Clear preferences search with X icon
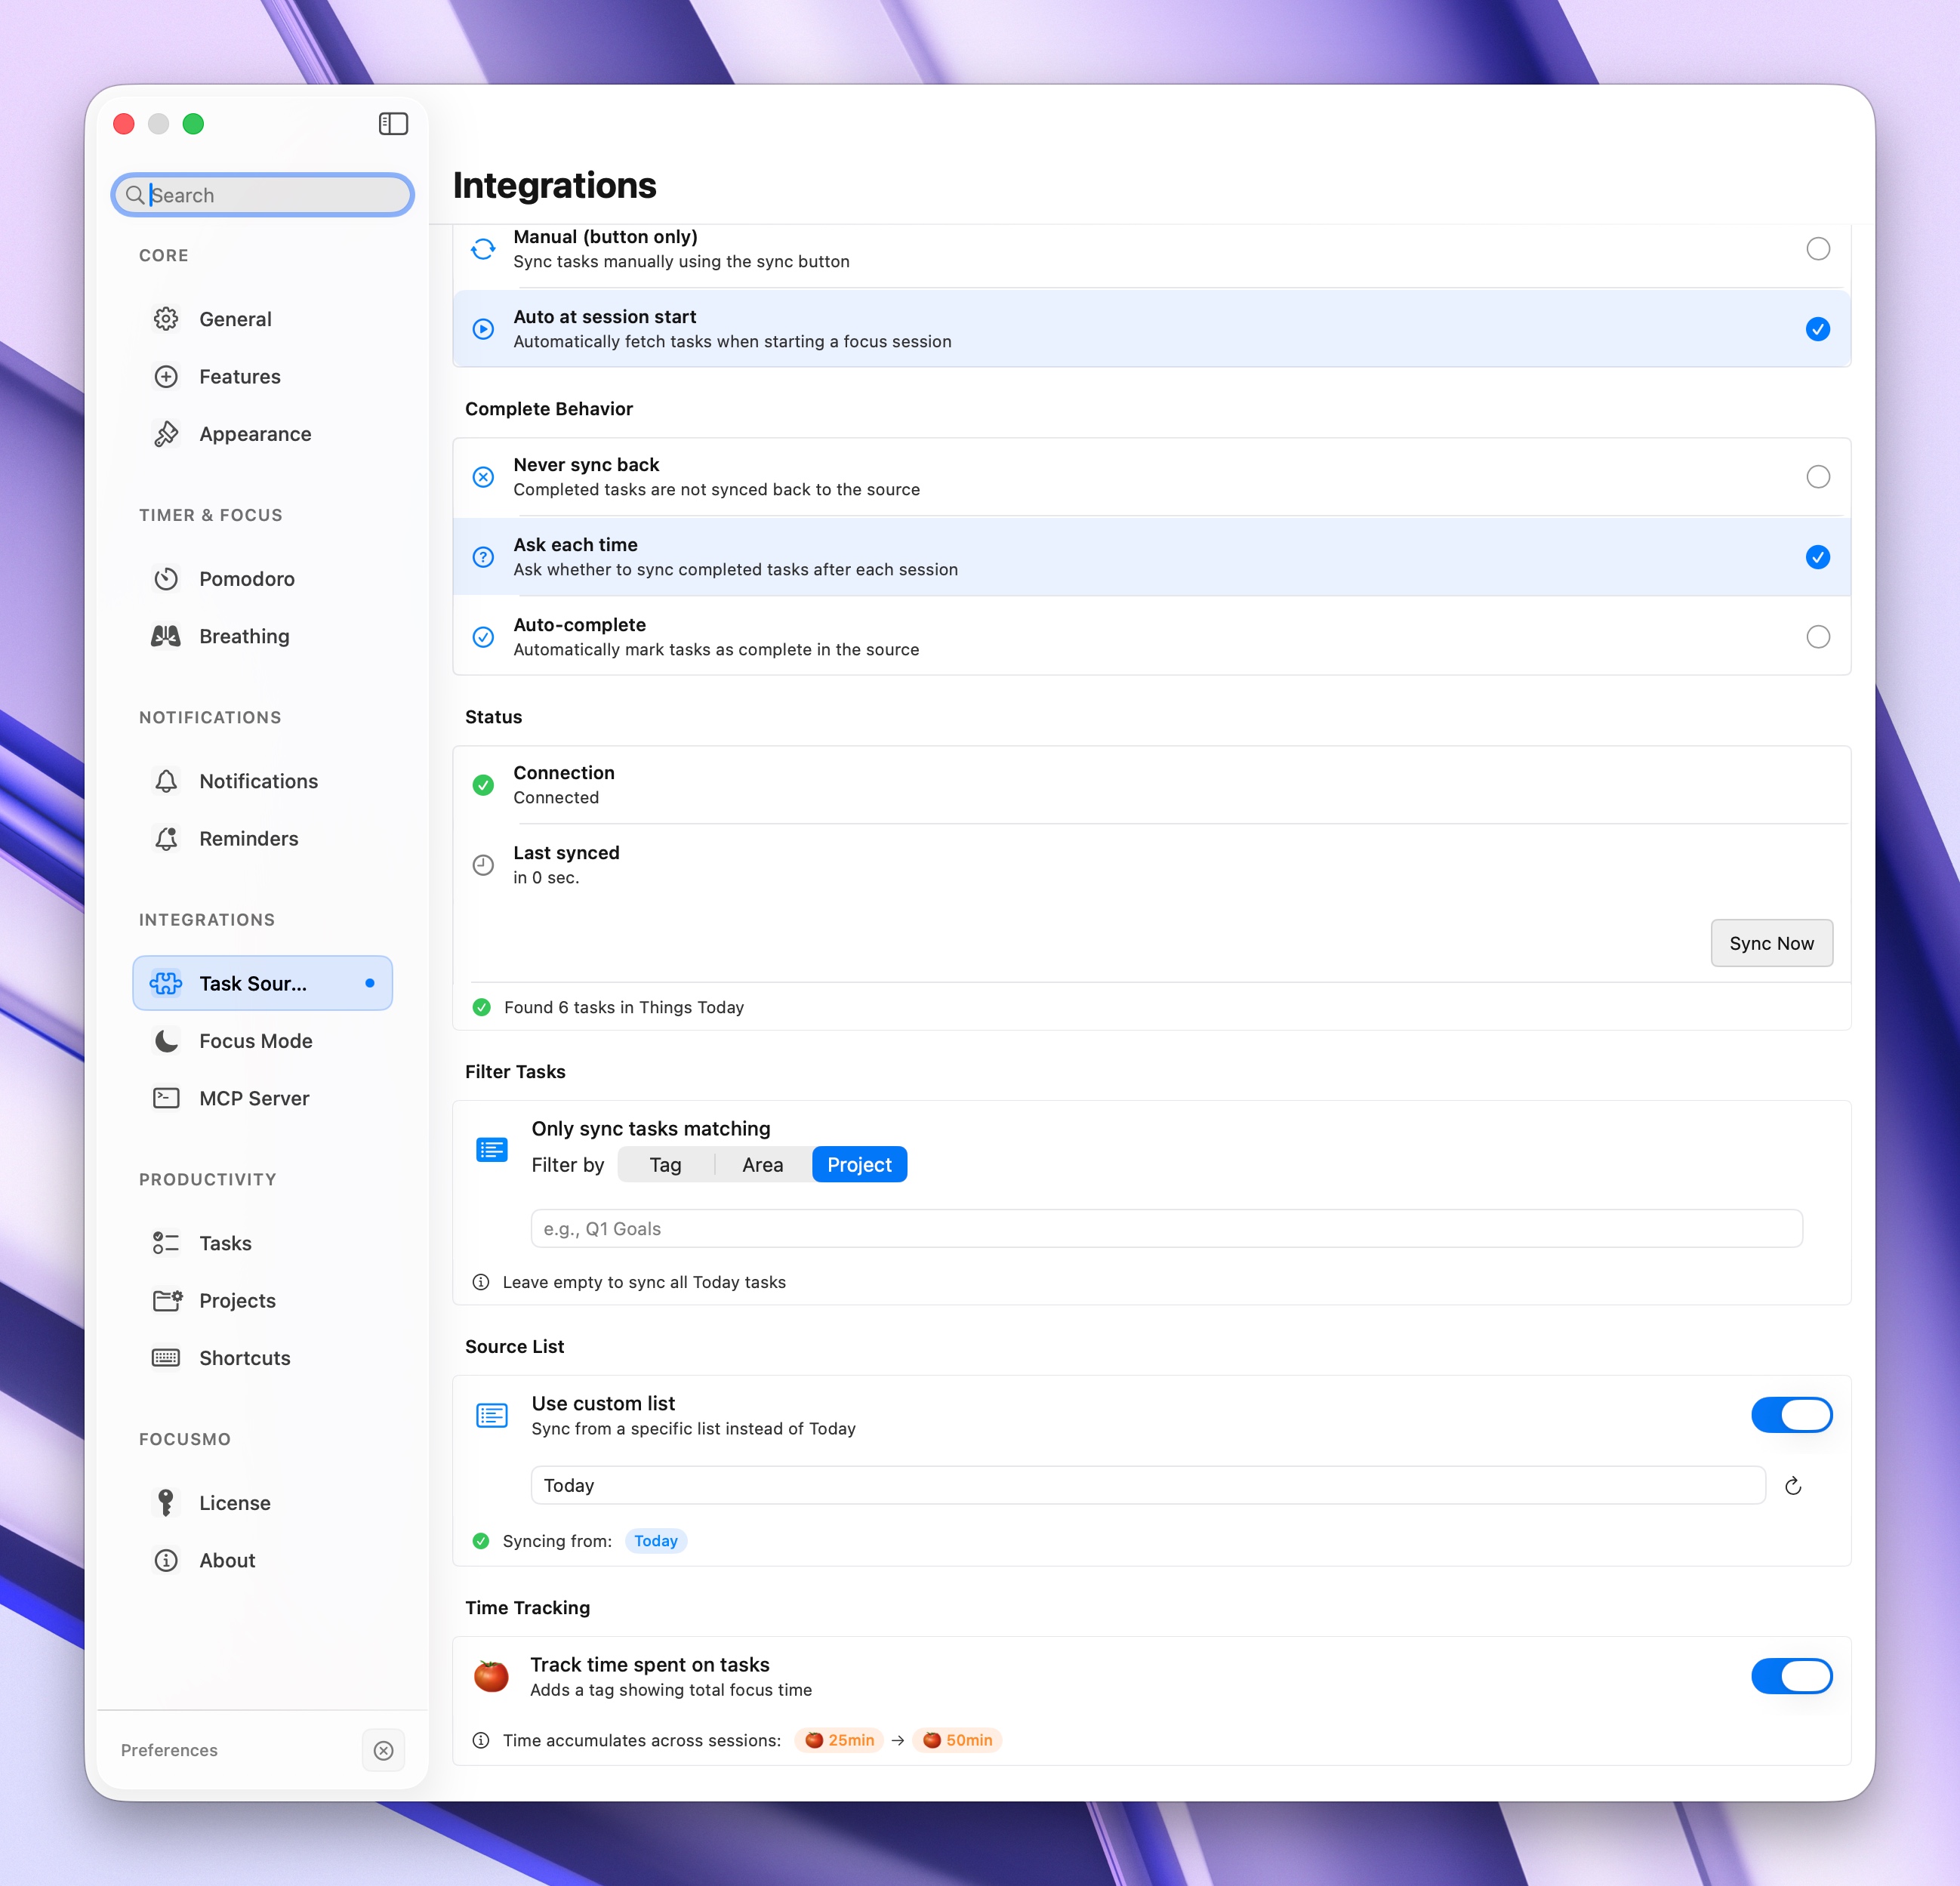 pos(383,1750)
